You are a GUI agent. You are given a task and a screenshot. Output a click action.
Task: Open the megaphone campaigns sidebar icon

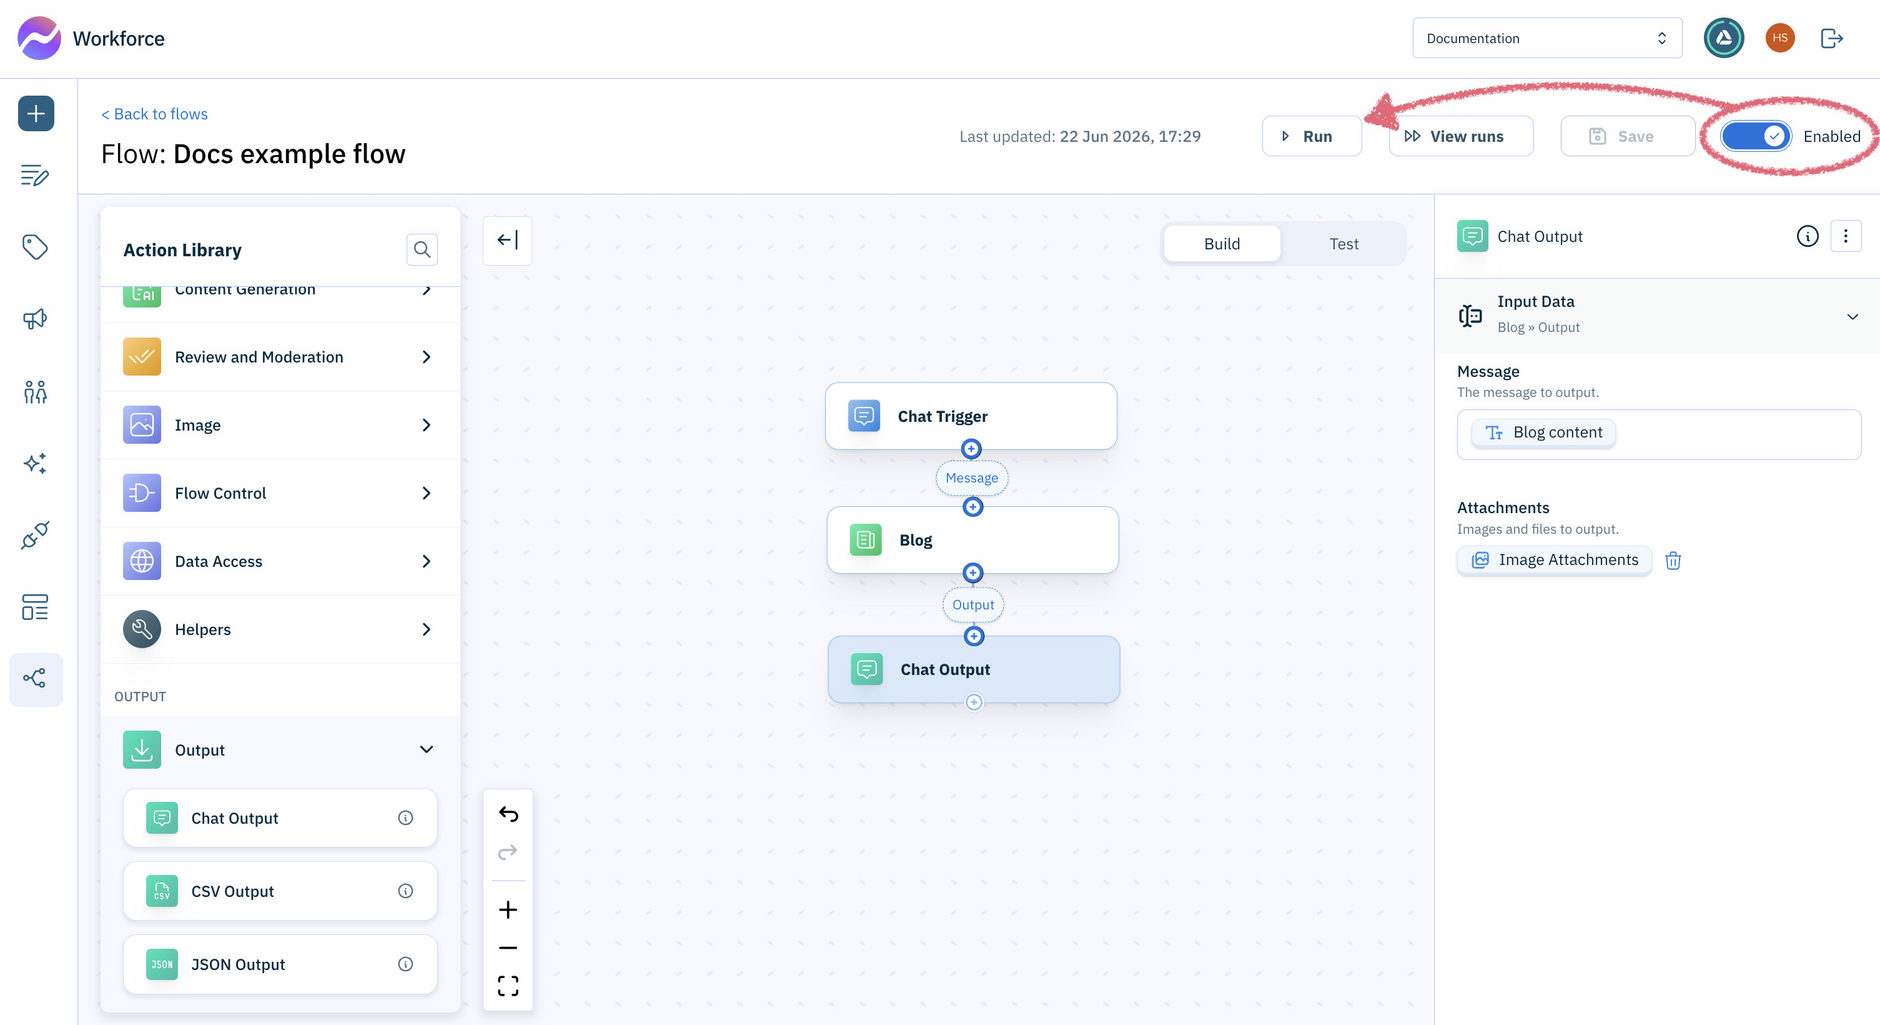pos(35,319)
